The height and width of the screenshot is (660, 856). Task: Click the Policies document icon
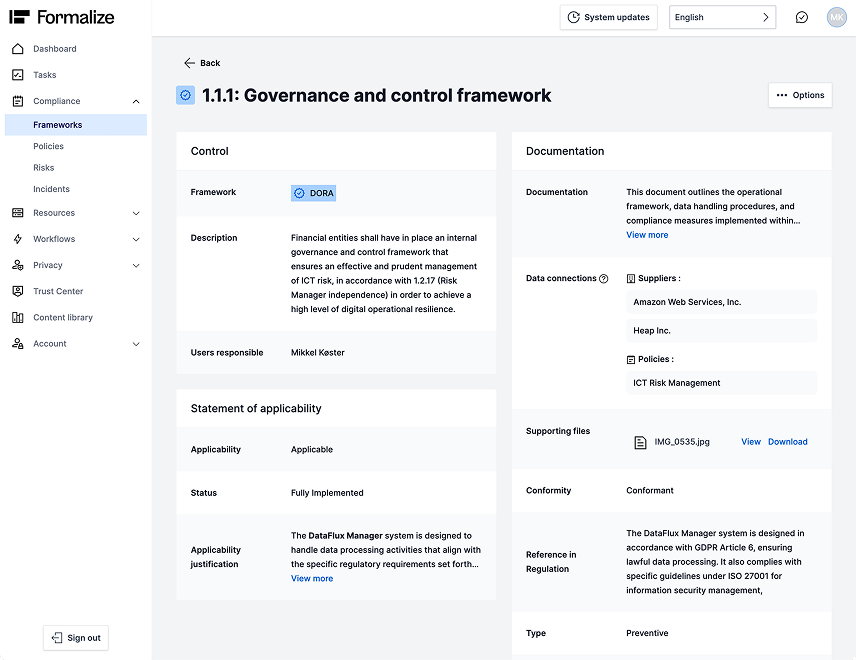point(631,359)
